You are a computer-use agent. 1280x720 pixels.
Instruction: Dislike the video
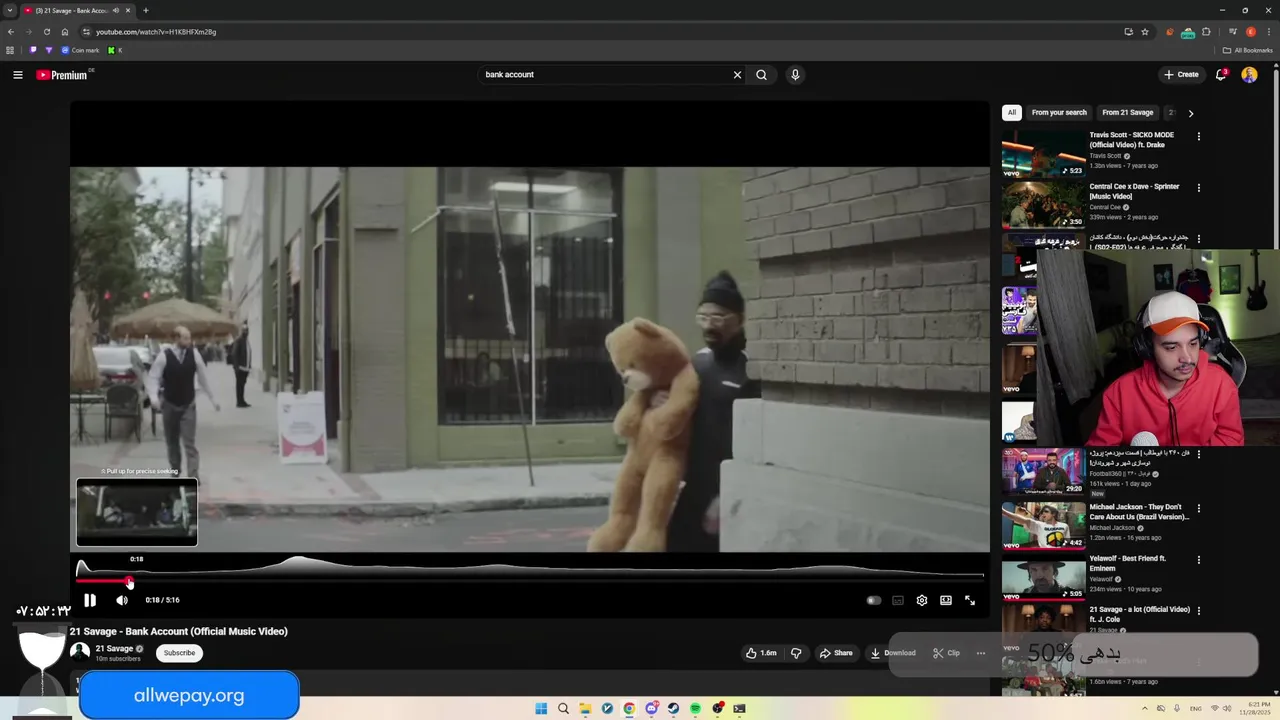click(x=796, y=653)
